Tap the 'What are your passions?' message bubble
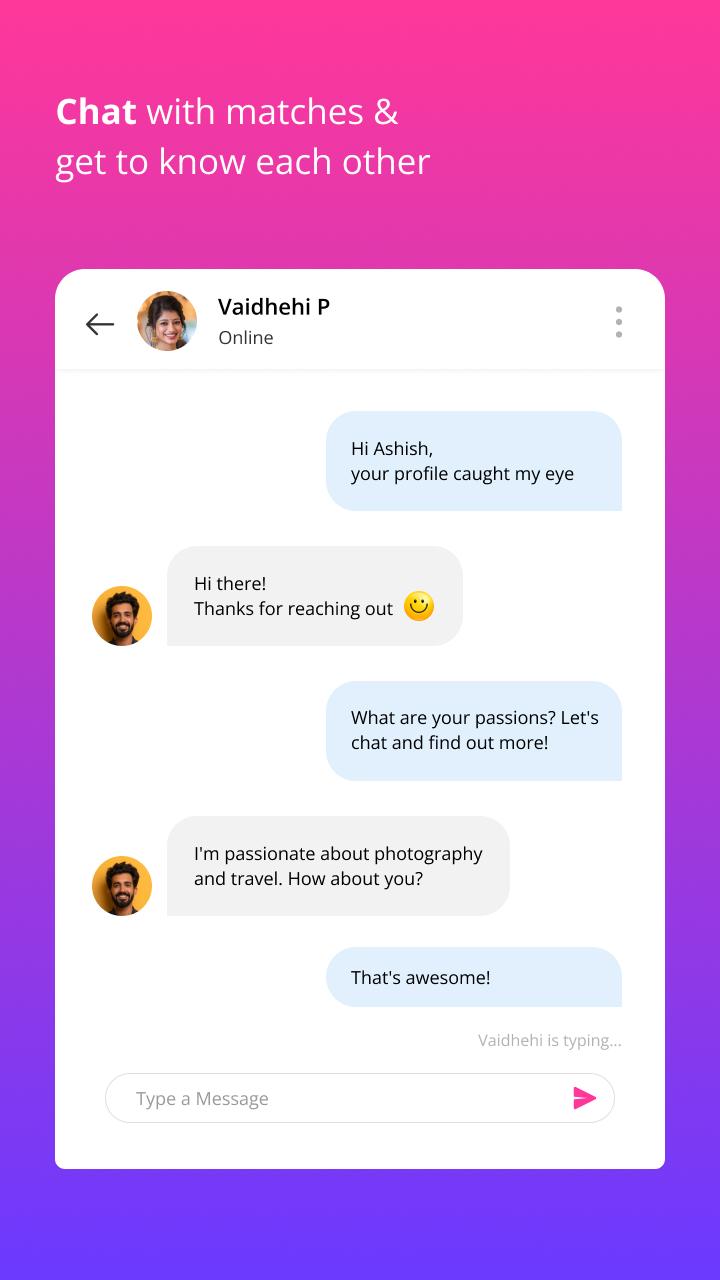This screenshot has height=1280, width=720. [474, 731]
